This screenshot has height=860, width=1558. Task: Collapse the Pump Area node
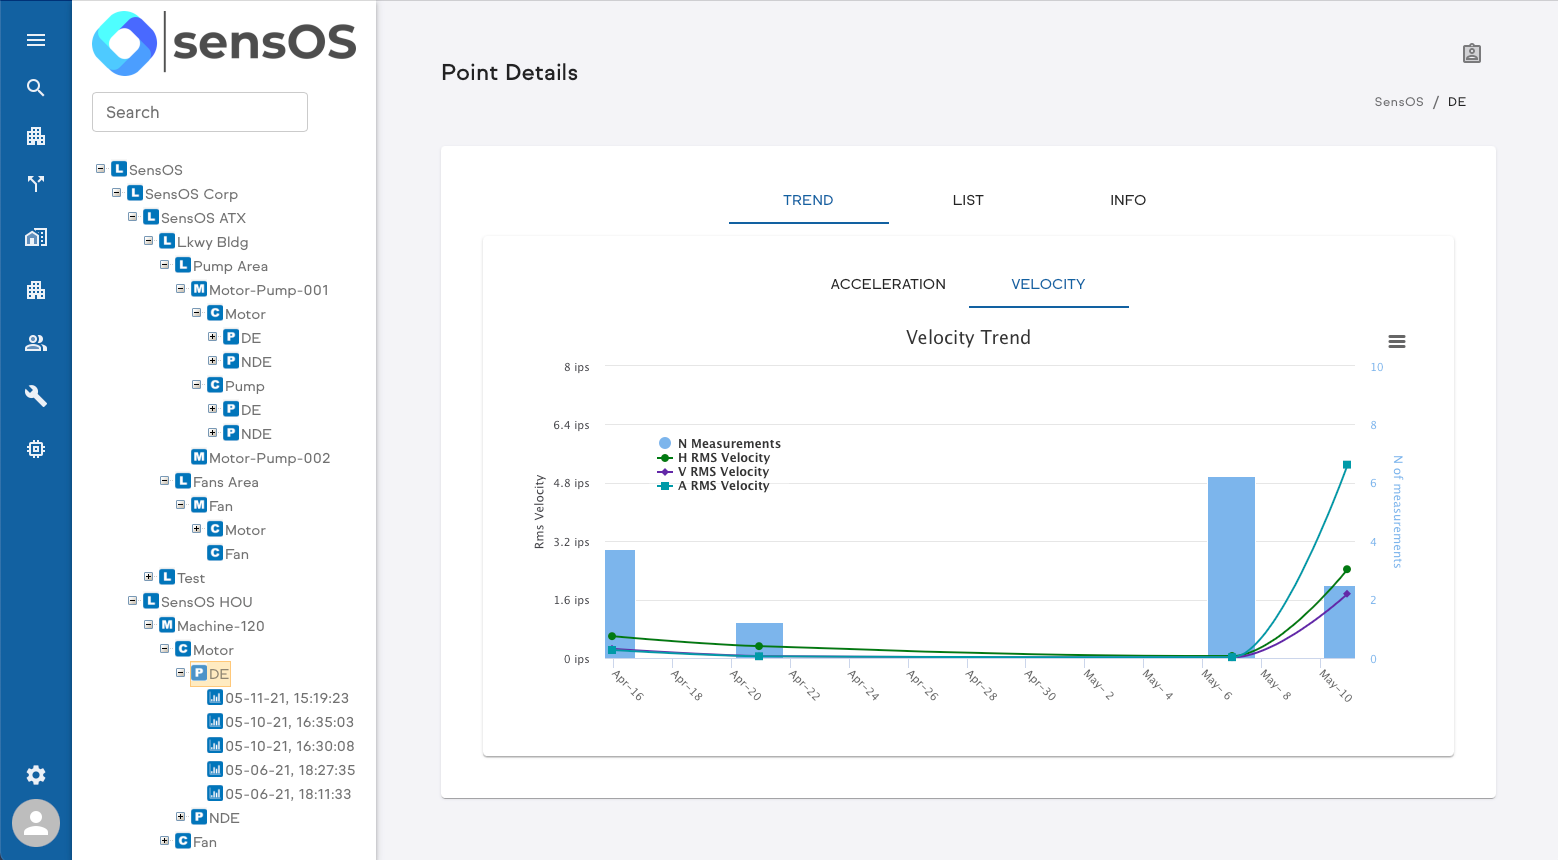164,265
